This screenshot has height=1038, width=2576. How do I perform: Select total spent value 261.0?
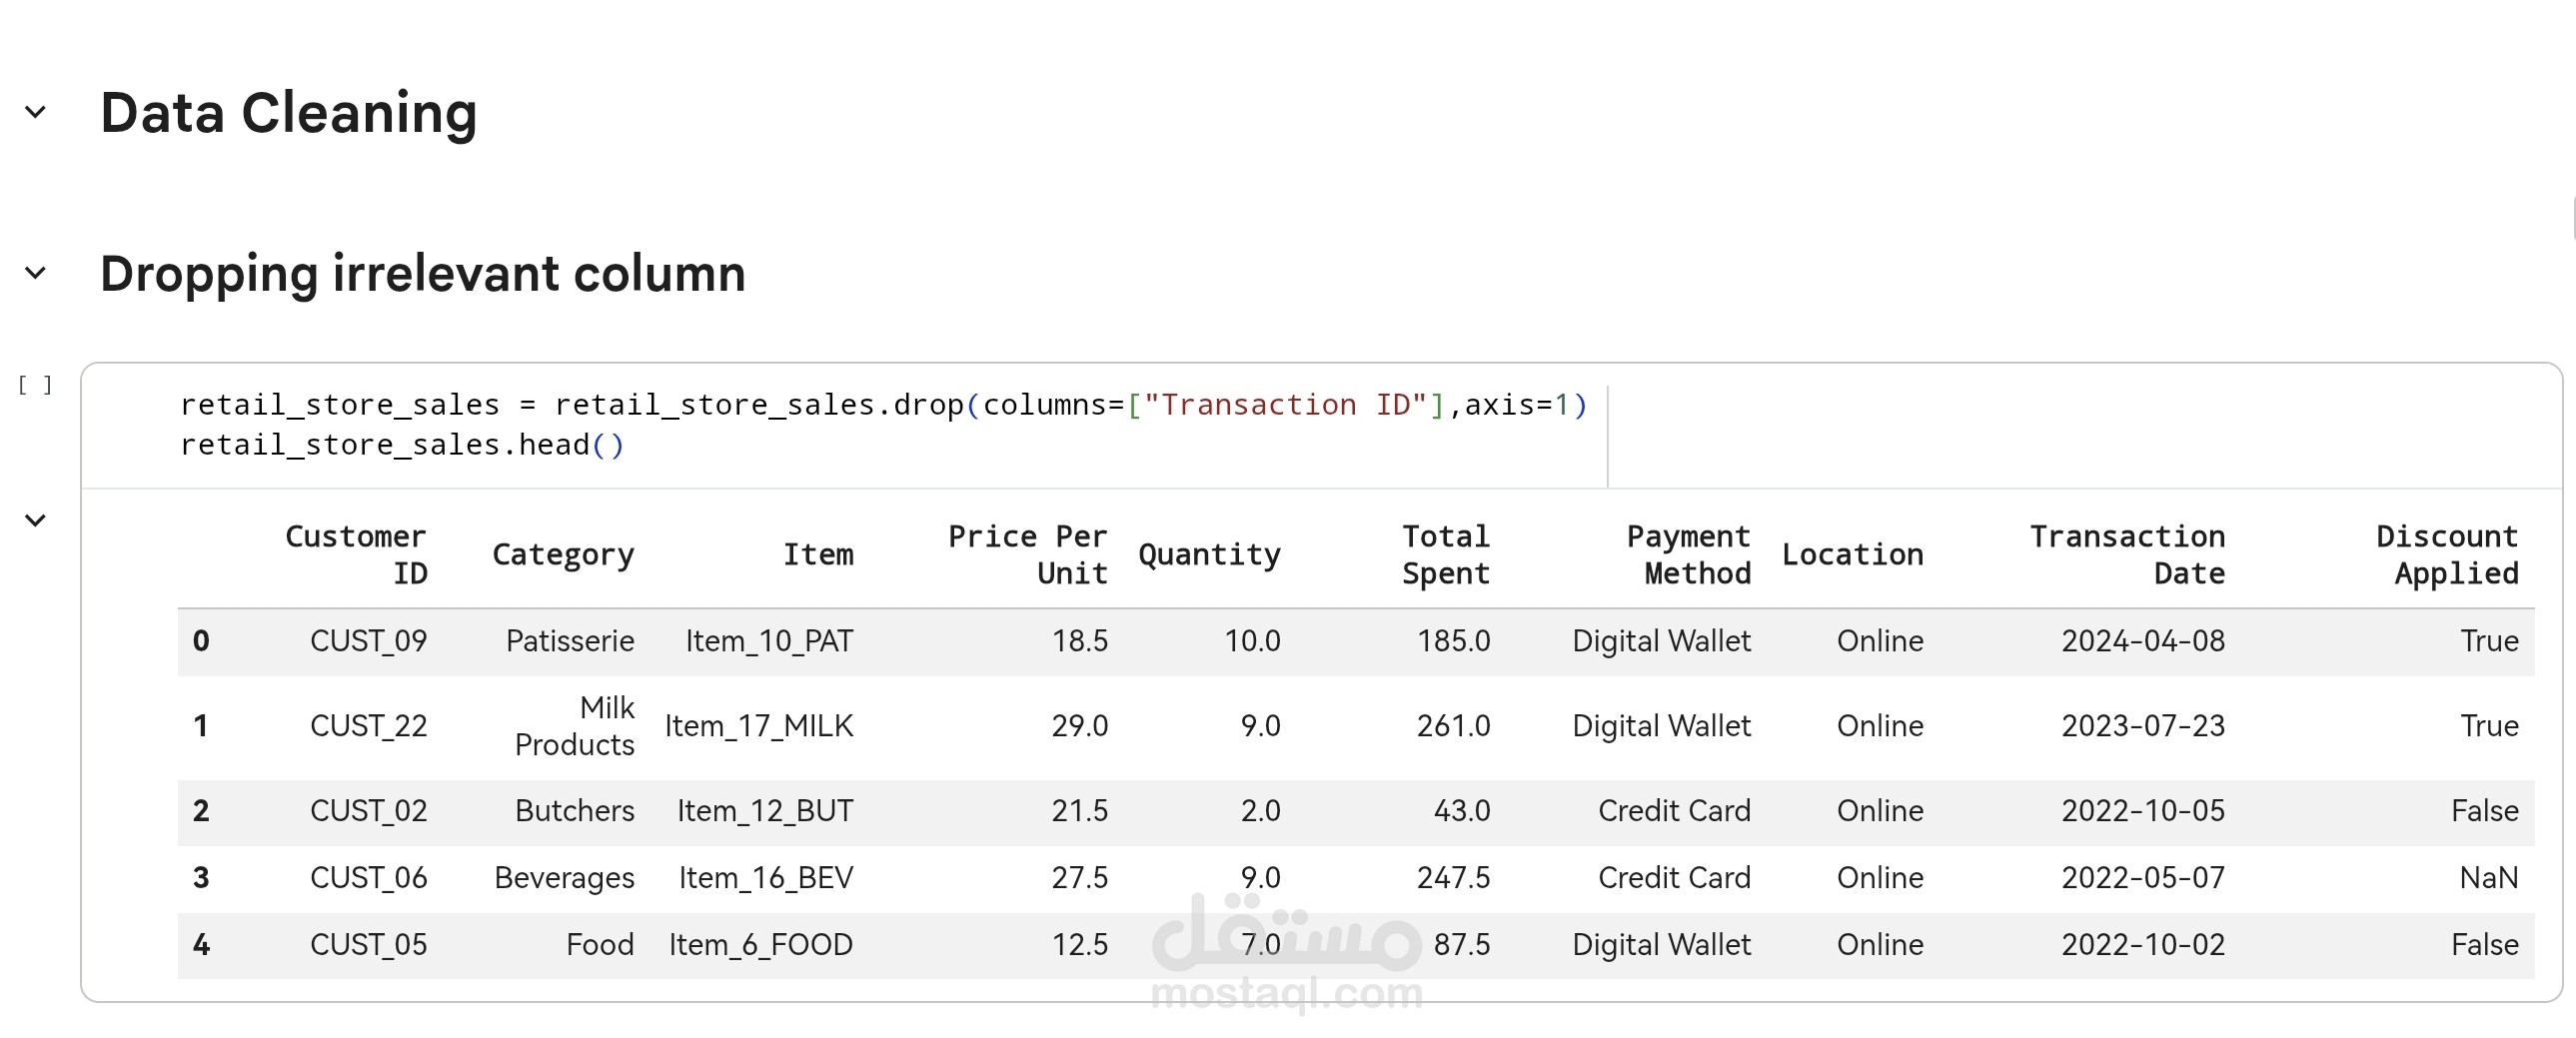click(1454, 726)
